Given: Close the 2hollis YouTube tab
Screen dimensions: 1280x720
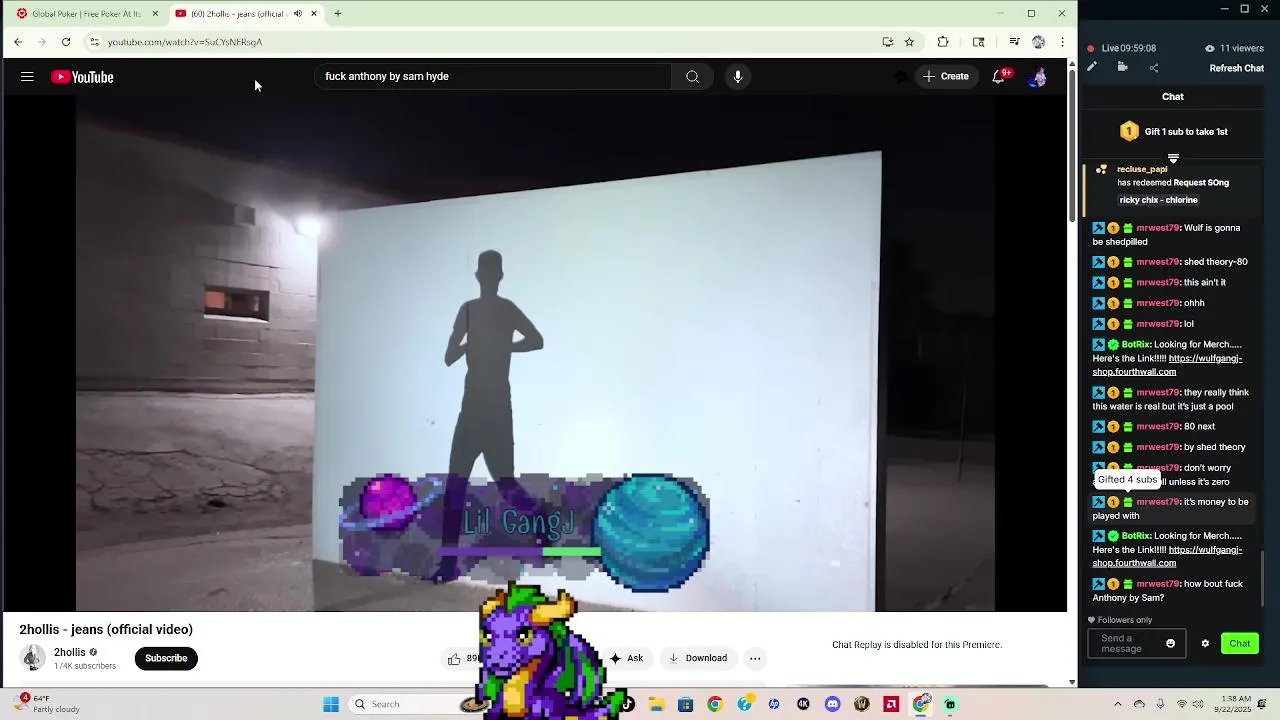Looking at the screenshot, I should (314, 14).
